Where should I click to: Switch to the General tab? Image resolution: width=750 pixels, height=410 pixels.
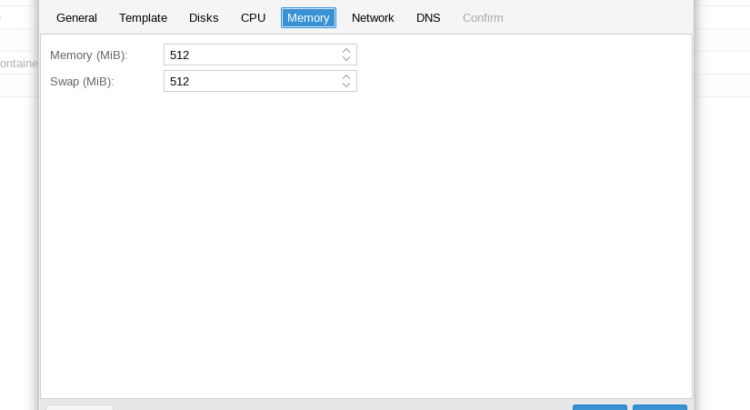pyautogui.click(x=77, y=18)
